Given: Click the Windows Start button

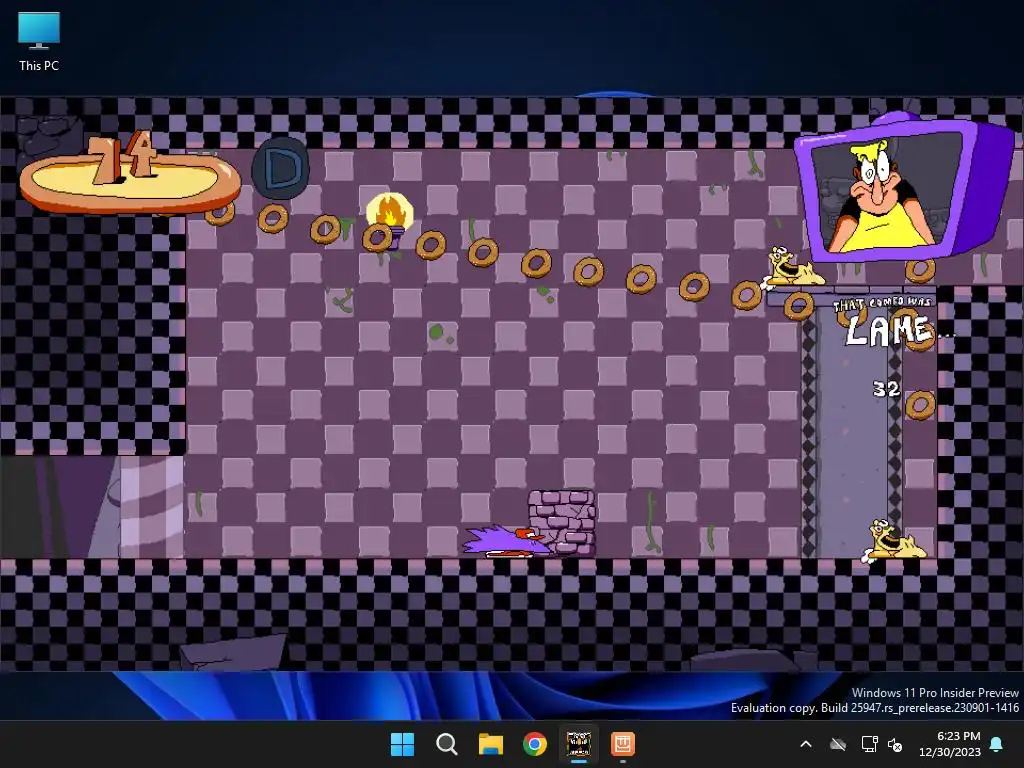Looking at the screenshot, I should coord(402,744).
